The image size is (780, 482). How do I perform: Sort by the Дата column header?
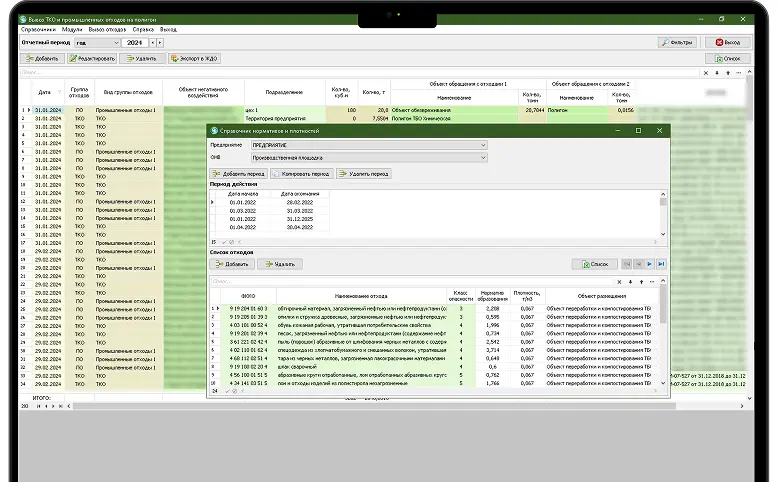(x=44, y=91)
